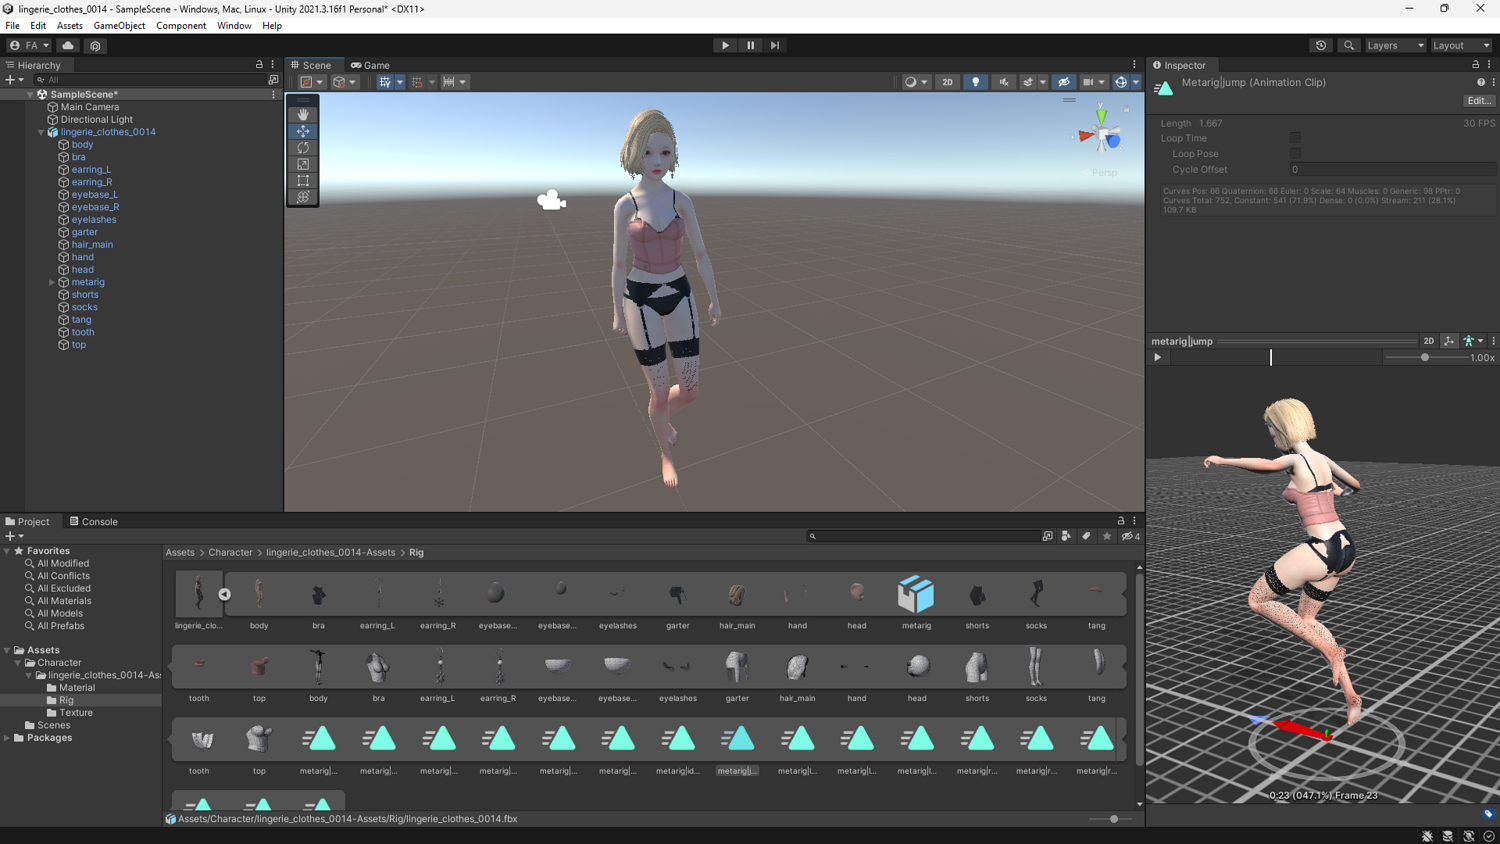
Task: Adjust the 1.00x preview speed slider
Action: pos(1424,357)
